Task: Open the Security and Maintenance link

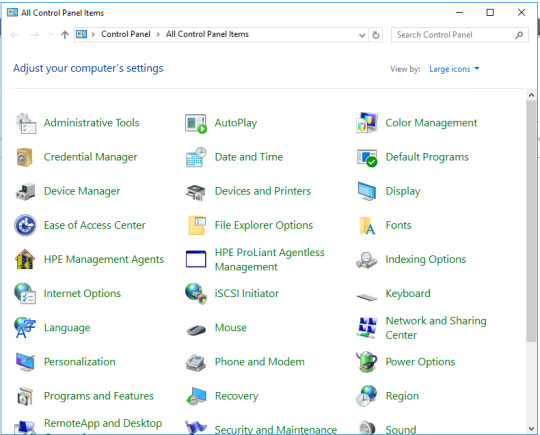Action: (276, 429)
